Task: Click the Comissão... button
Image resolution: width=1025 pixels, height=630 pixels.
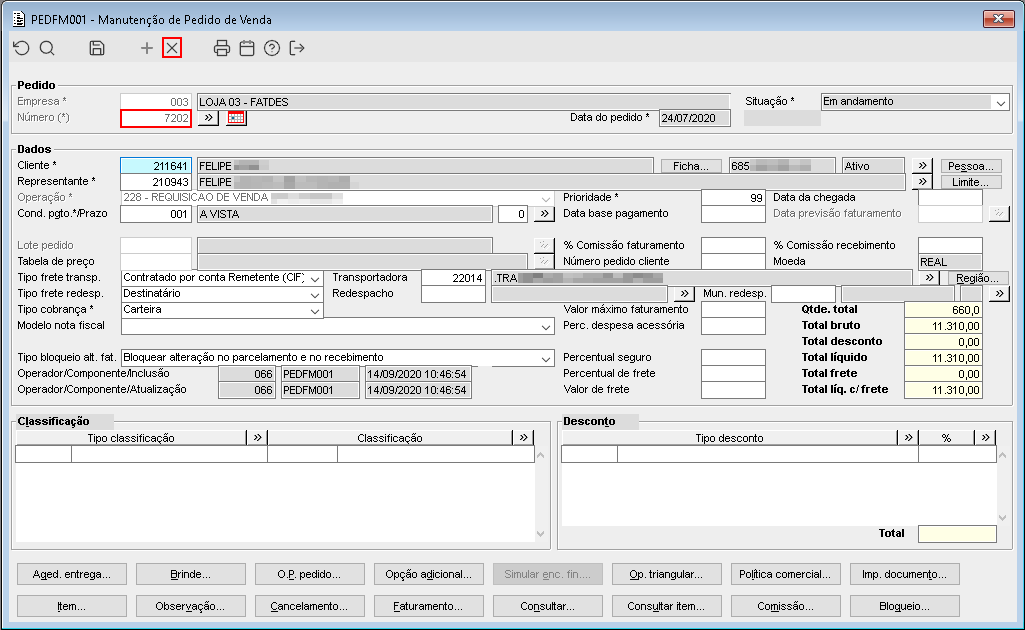Action: coord(786,606)
